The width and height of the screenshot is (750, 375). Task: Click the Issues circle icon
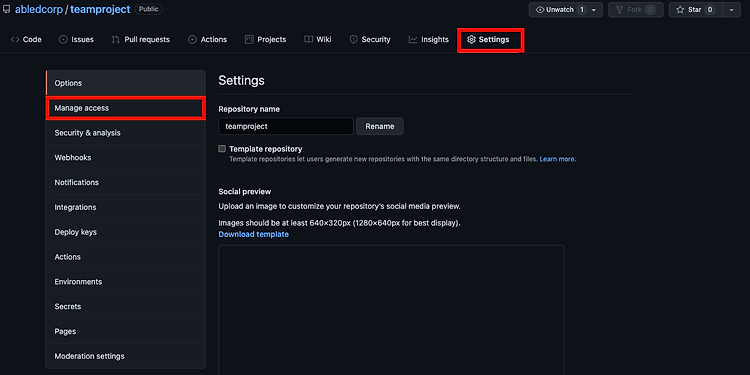pos(63,40)
